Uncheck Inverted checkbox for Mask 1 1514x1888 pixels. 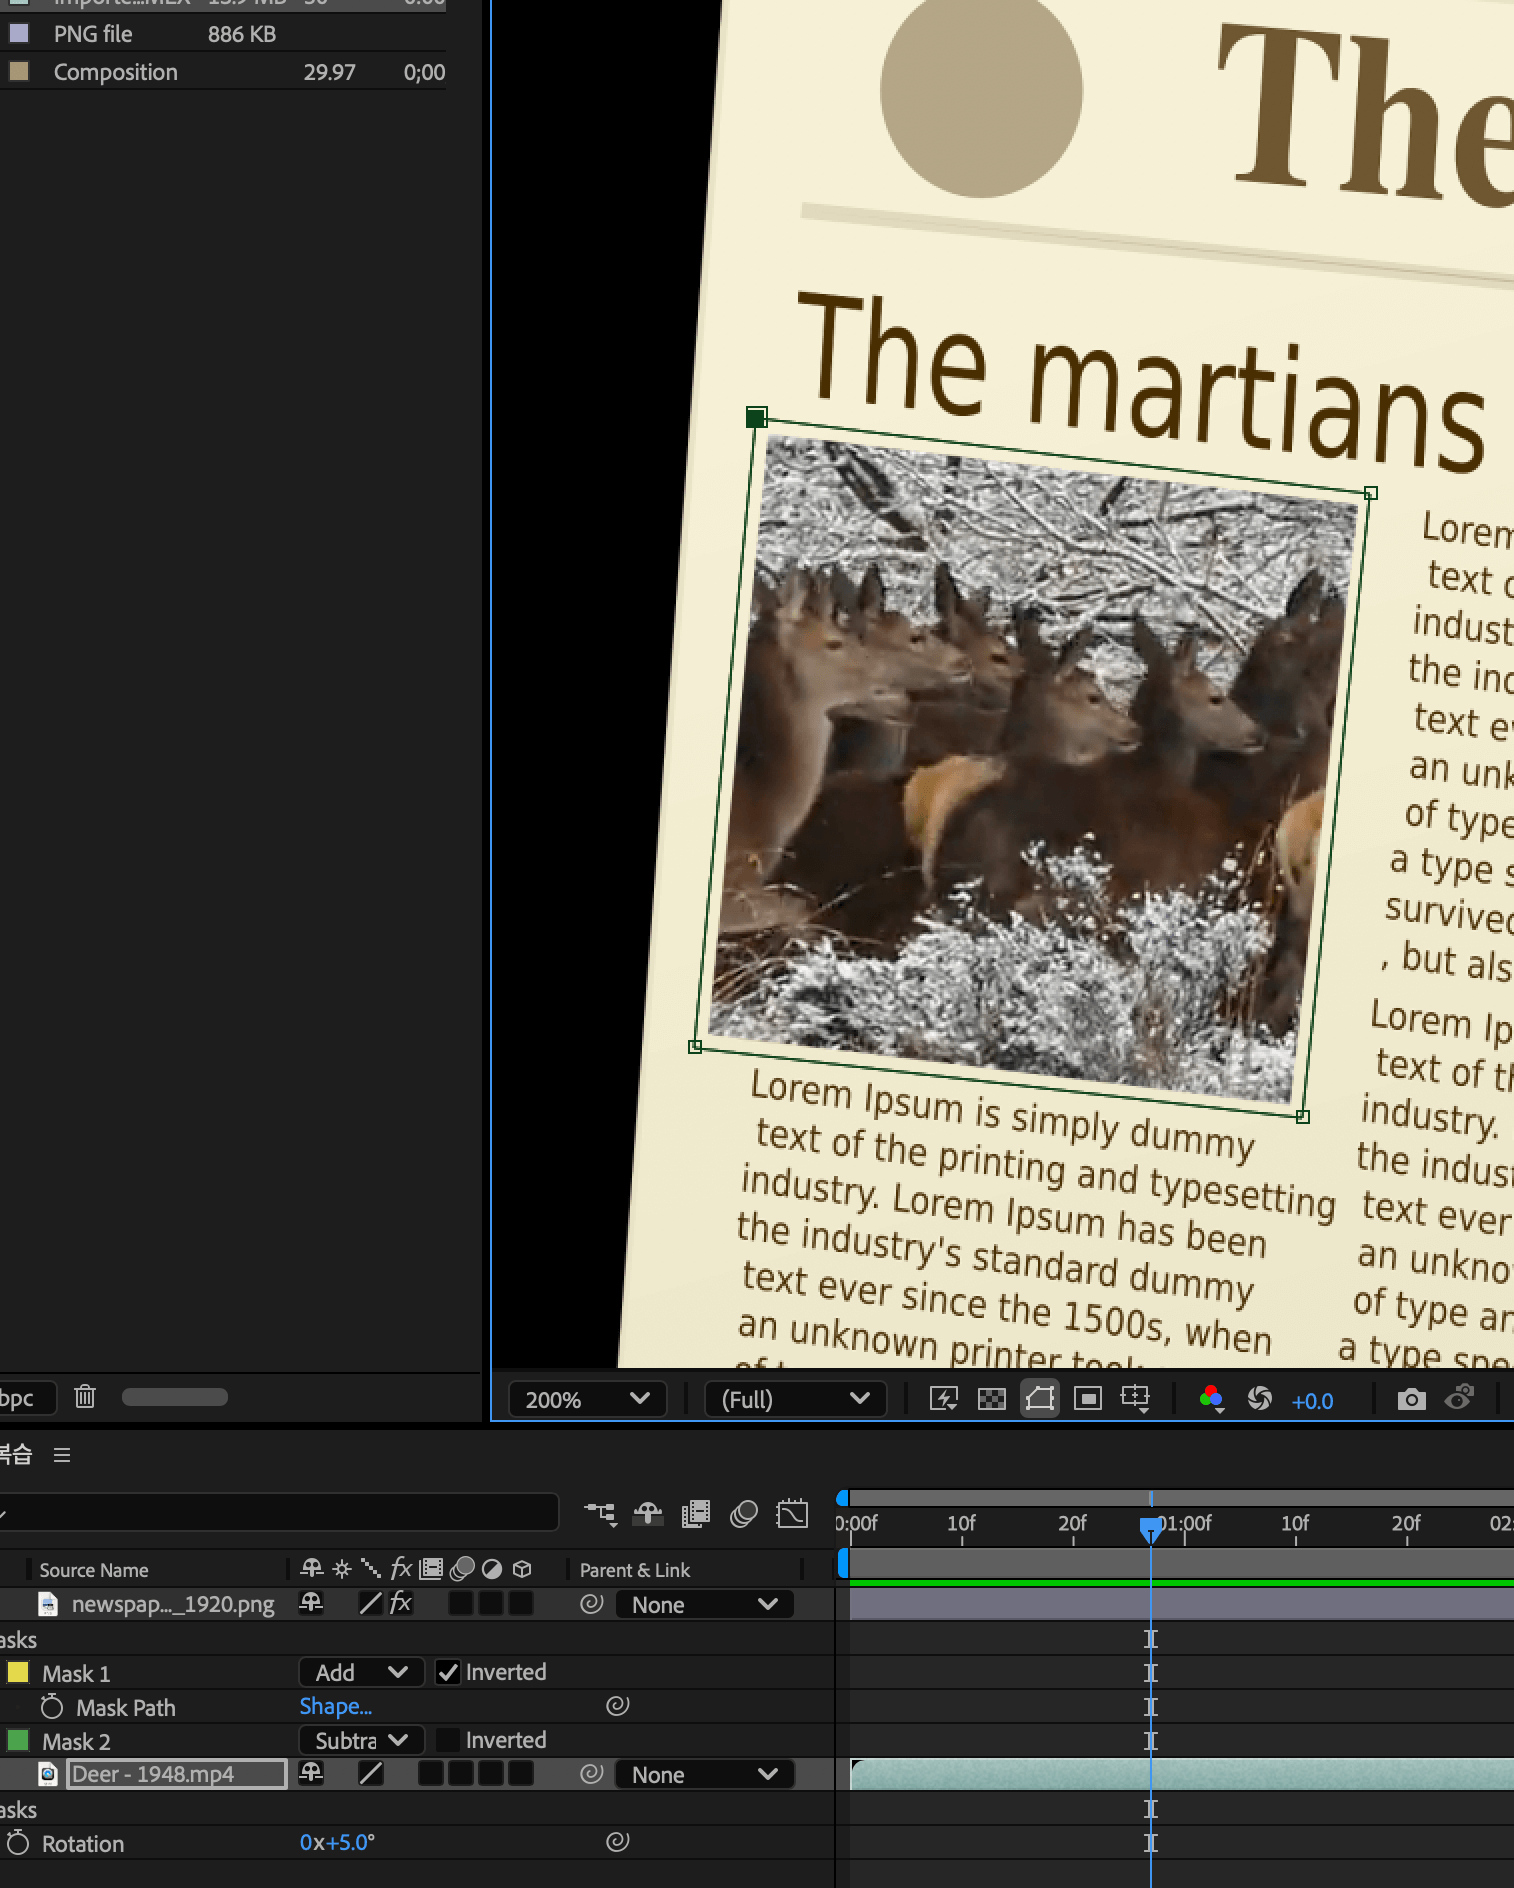click(448, 1672)
